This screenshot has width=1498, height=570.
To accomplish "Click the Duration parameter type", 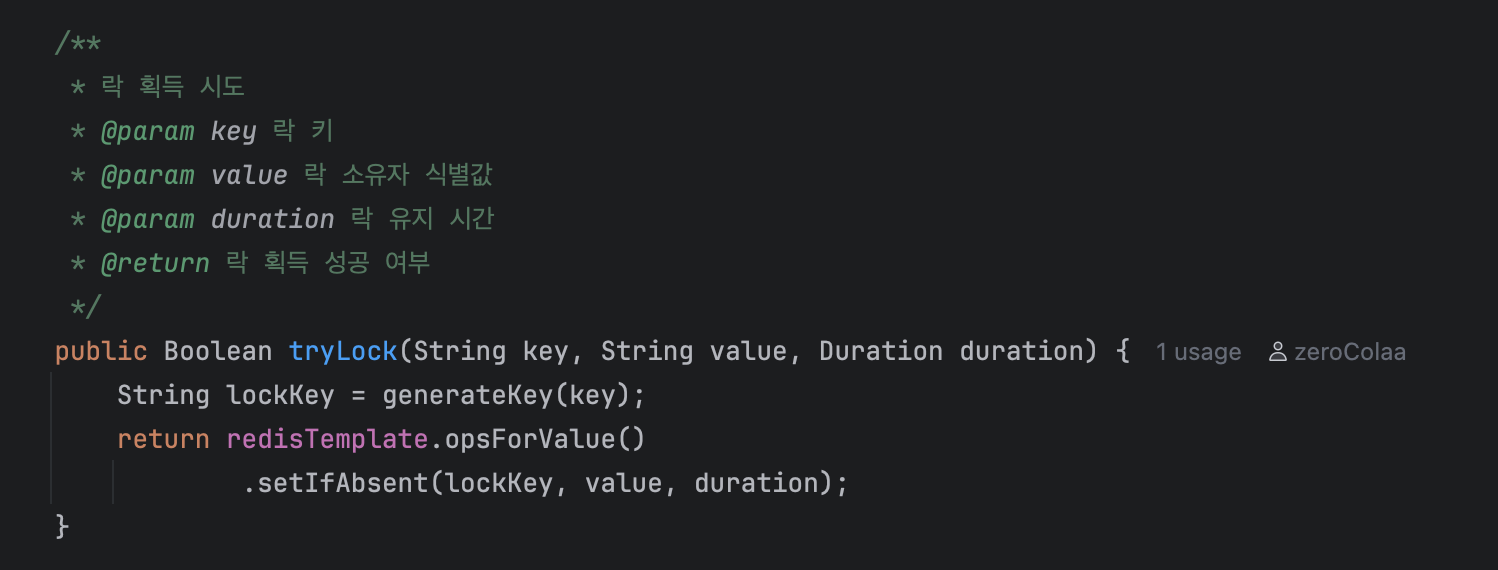I will click(x=880, y=352).
